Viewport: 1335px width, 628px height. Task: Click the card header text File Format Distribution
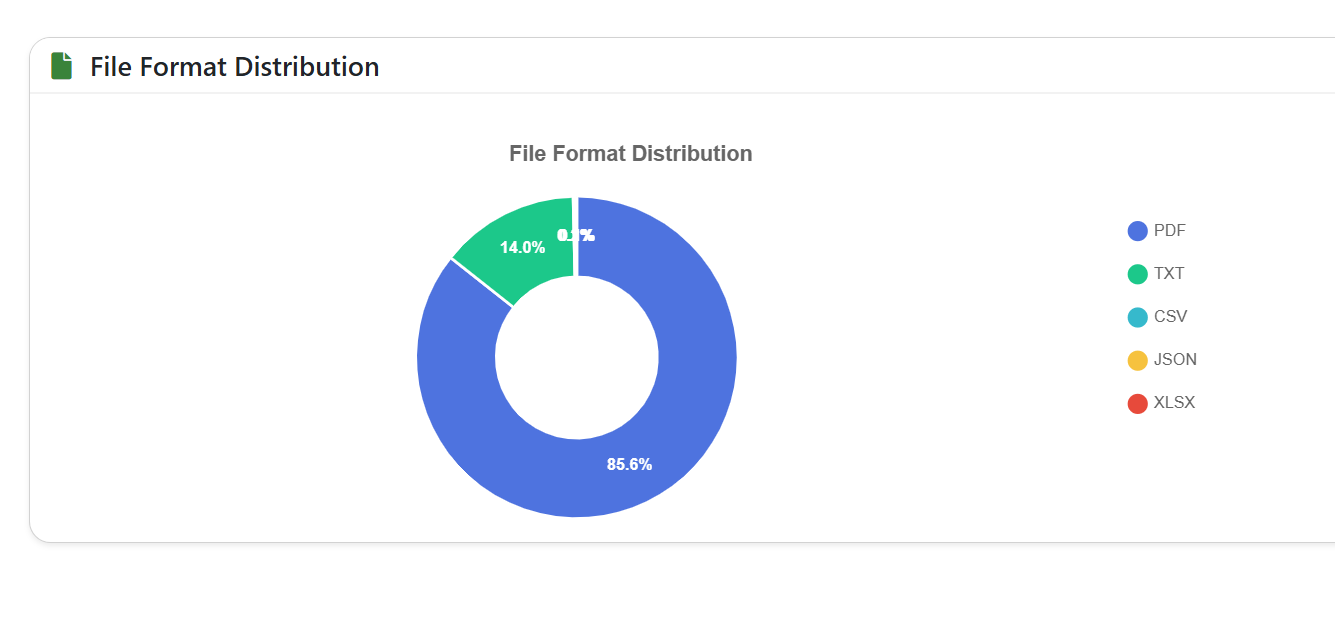235,67
